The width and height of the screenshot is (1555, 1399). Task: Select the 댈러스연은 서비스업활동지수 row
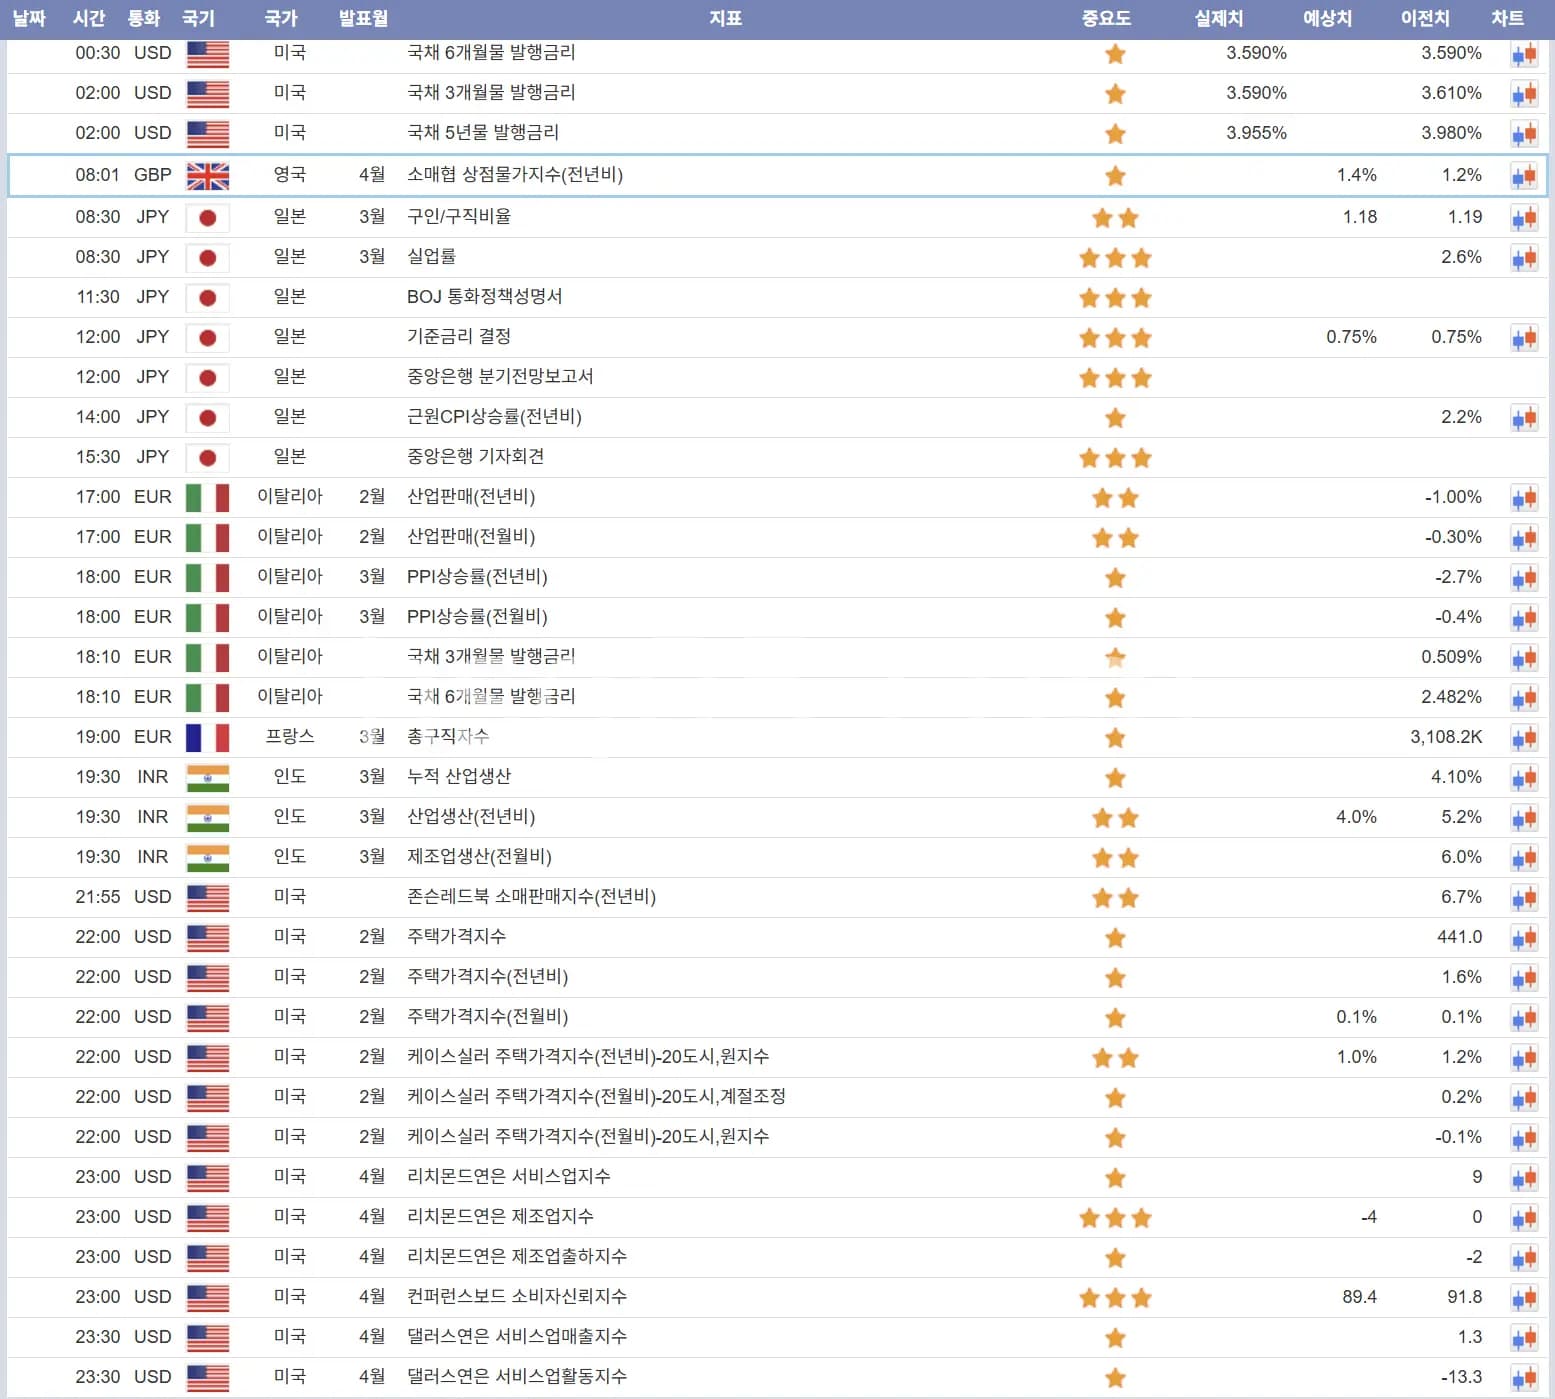(516, 1377)
